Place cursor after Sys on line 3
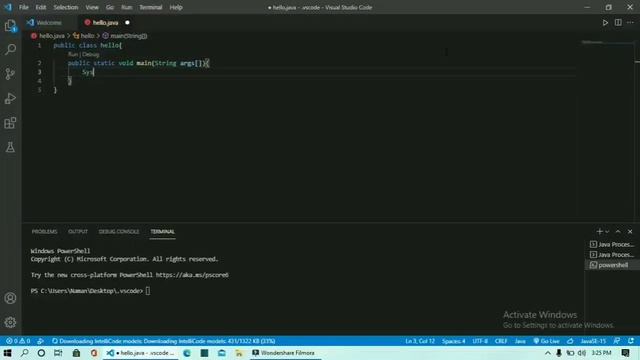This screenshot has width=640, height=360. coord(93,72)
